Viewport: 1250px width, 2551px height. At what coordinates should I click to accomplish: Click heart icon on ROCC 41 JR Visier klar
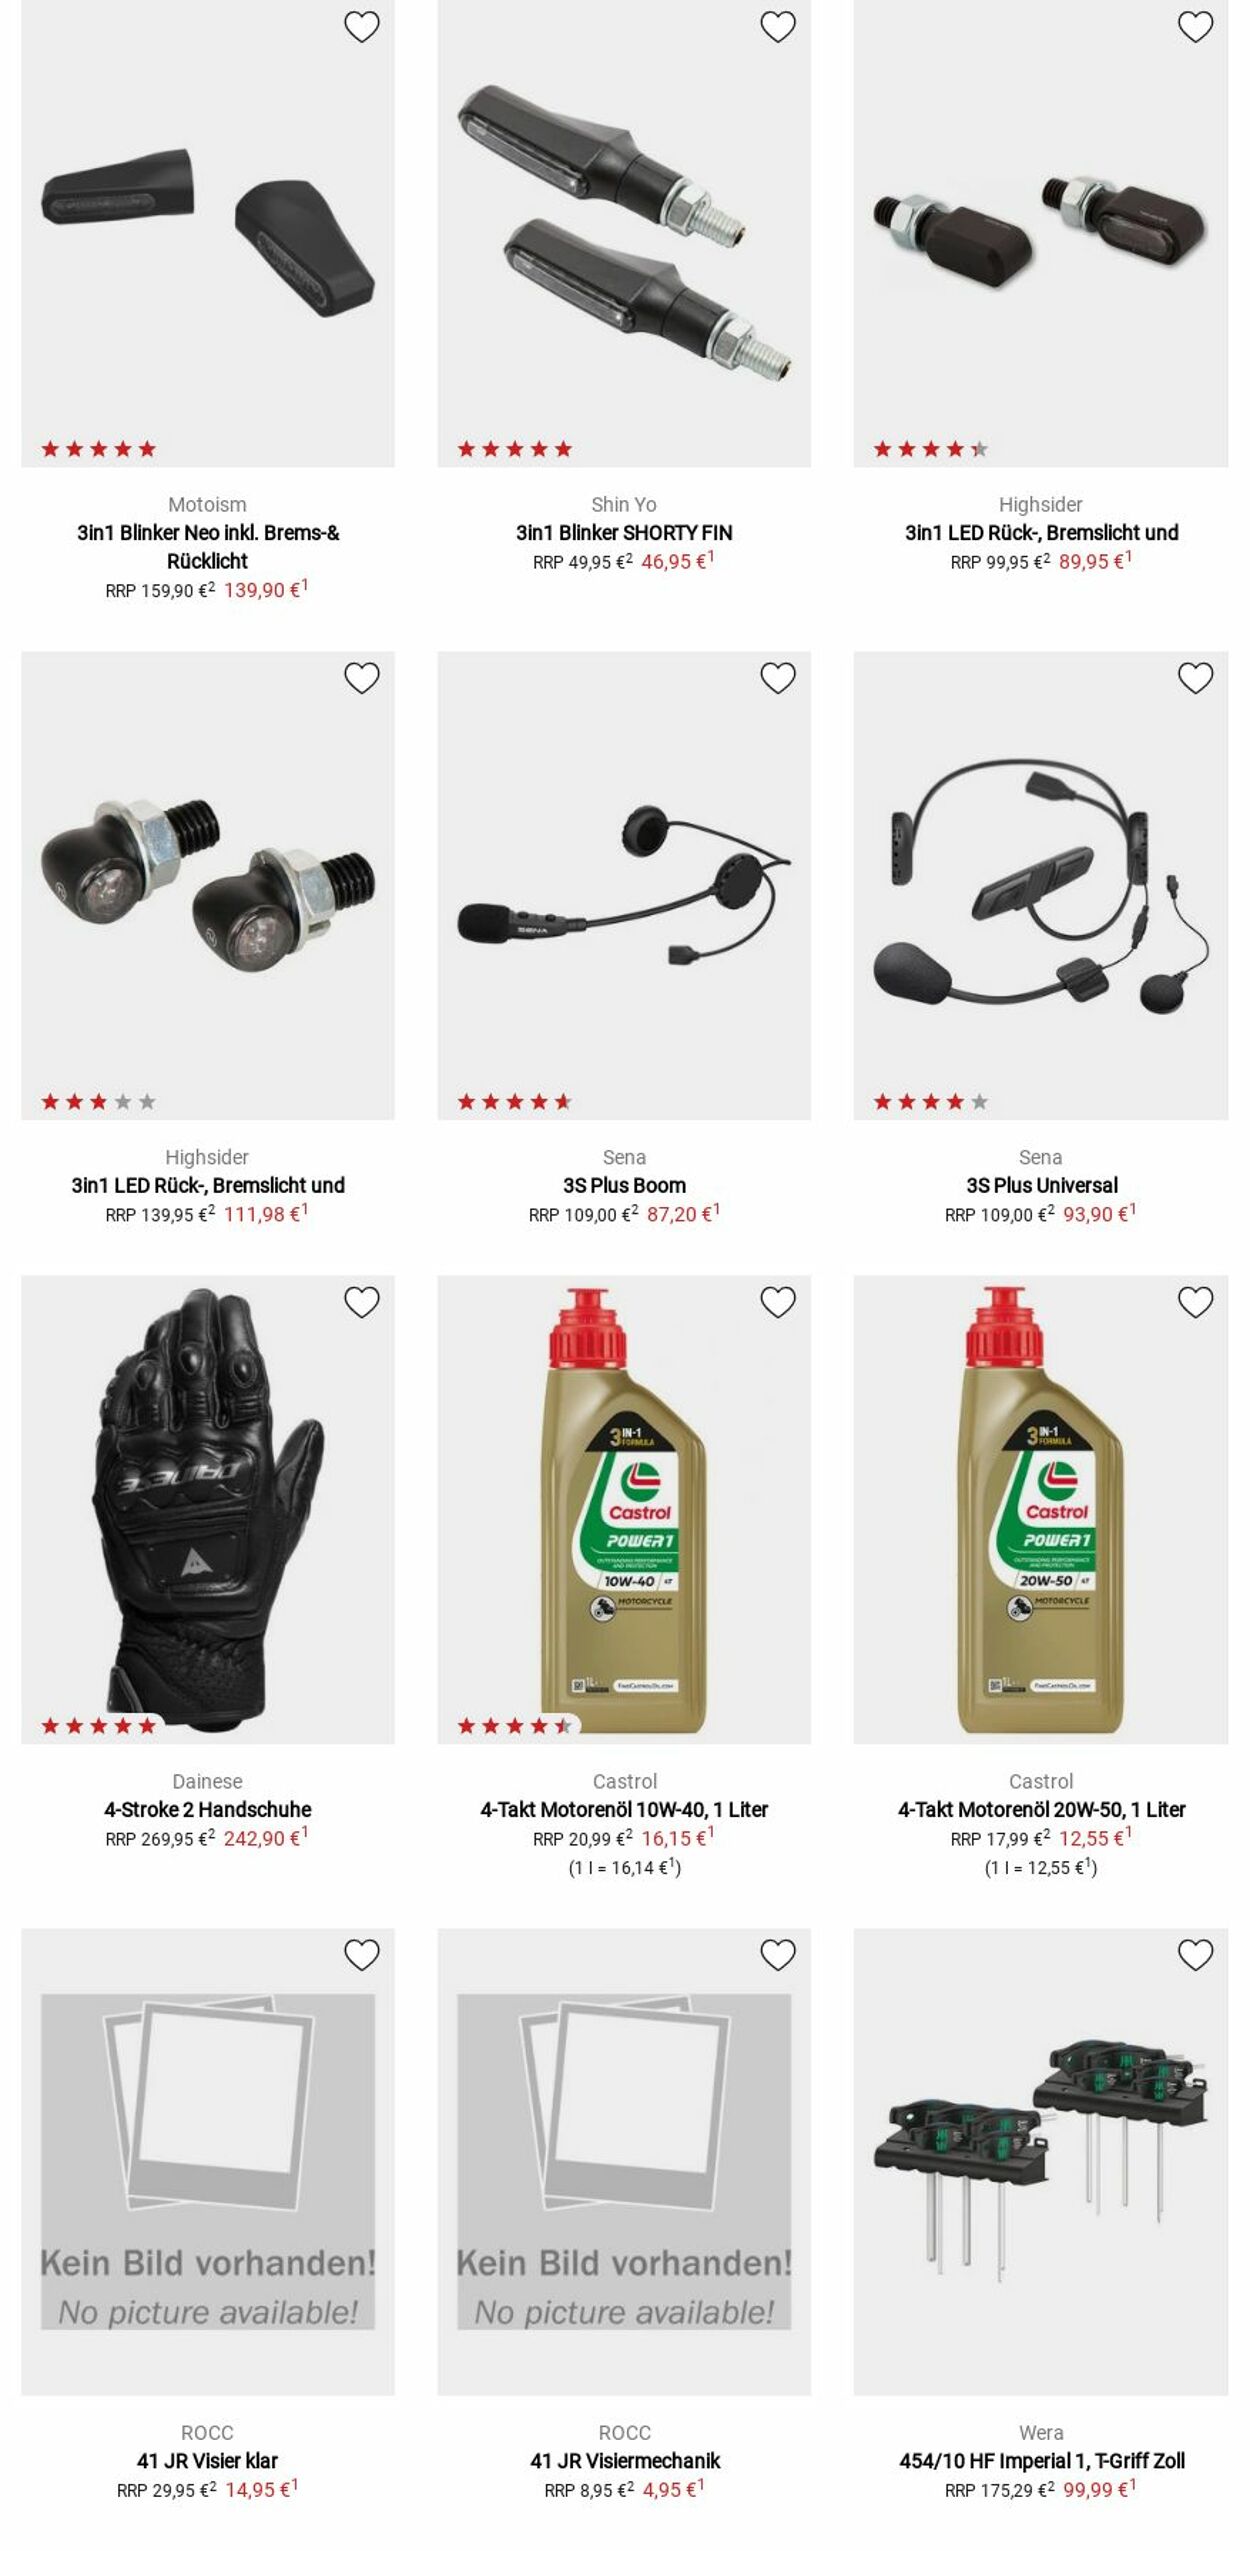pyautogui.click(x=361, y=1954)
